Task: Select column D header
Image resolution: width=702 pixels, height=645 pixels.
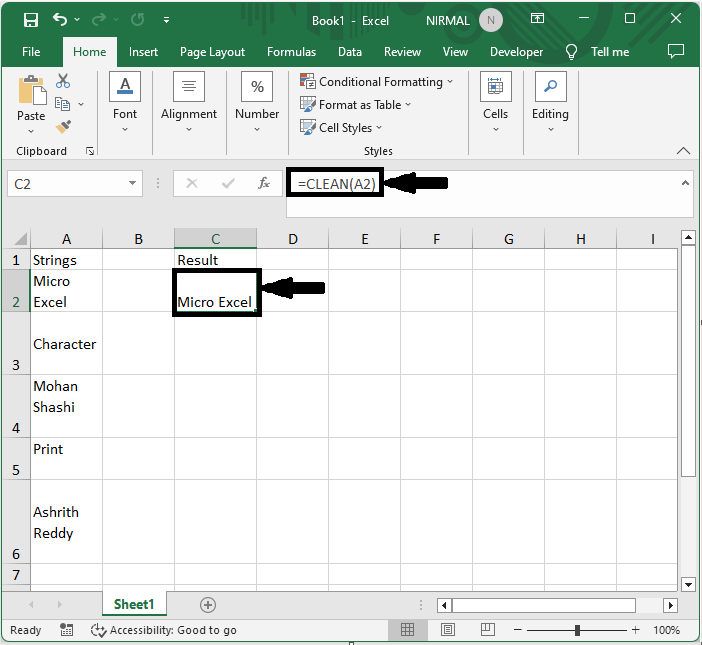Action: (x=293, y=239)
